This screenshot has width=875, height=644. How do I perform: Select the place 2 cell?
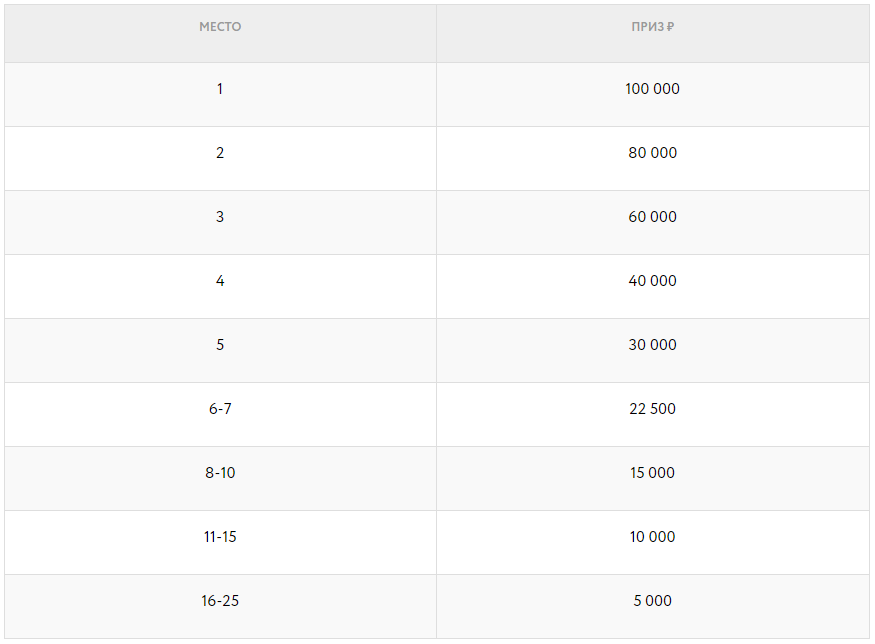pyautogui.click(x=220, y=153)
